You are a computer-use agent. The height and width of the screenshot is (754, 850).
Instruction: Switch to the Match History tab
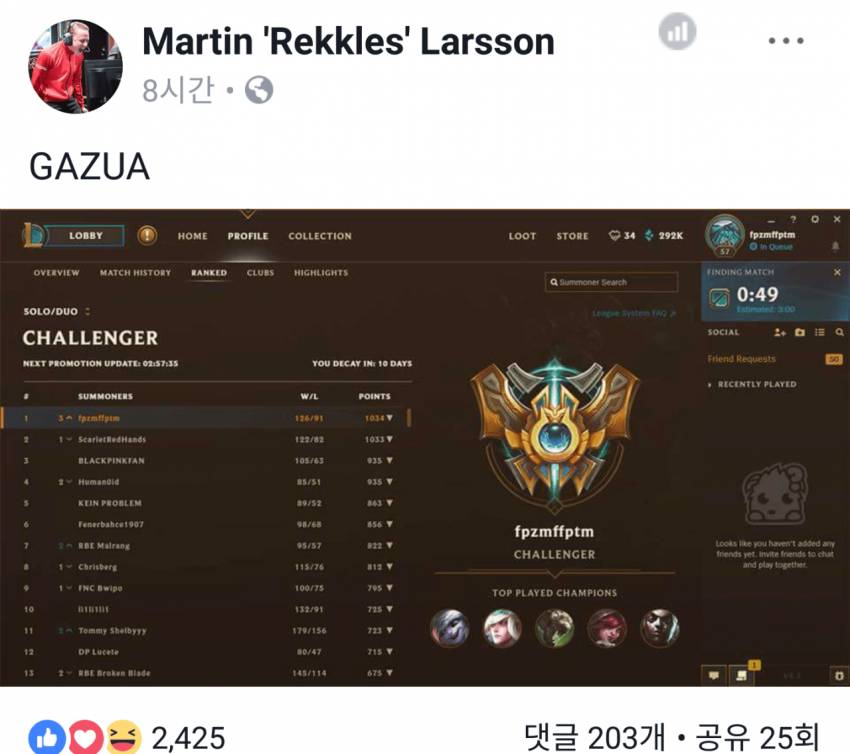pos(135,273)
